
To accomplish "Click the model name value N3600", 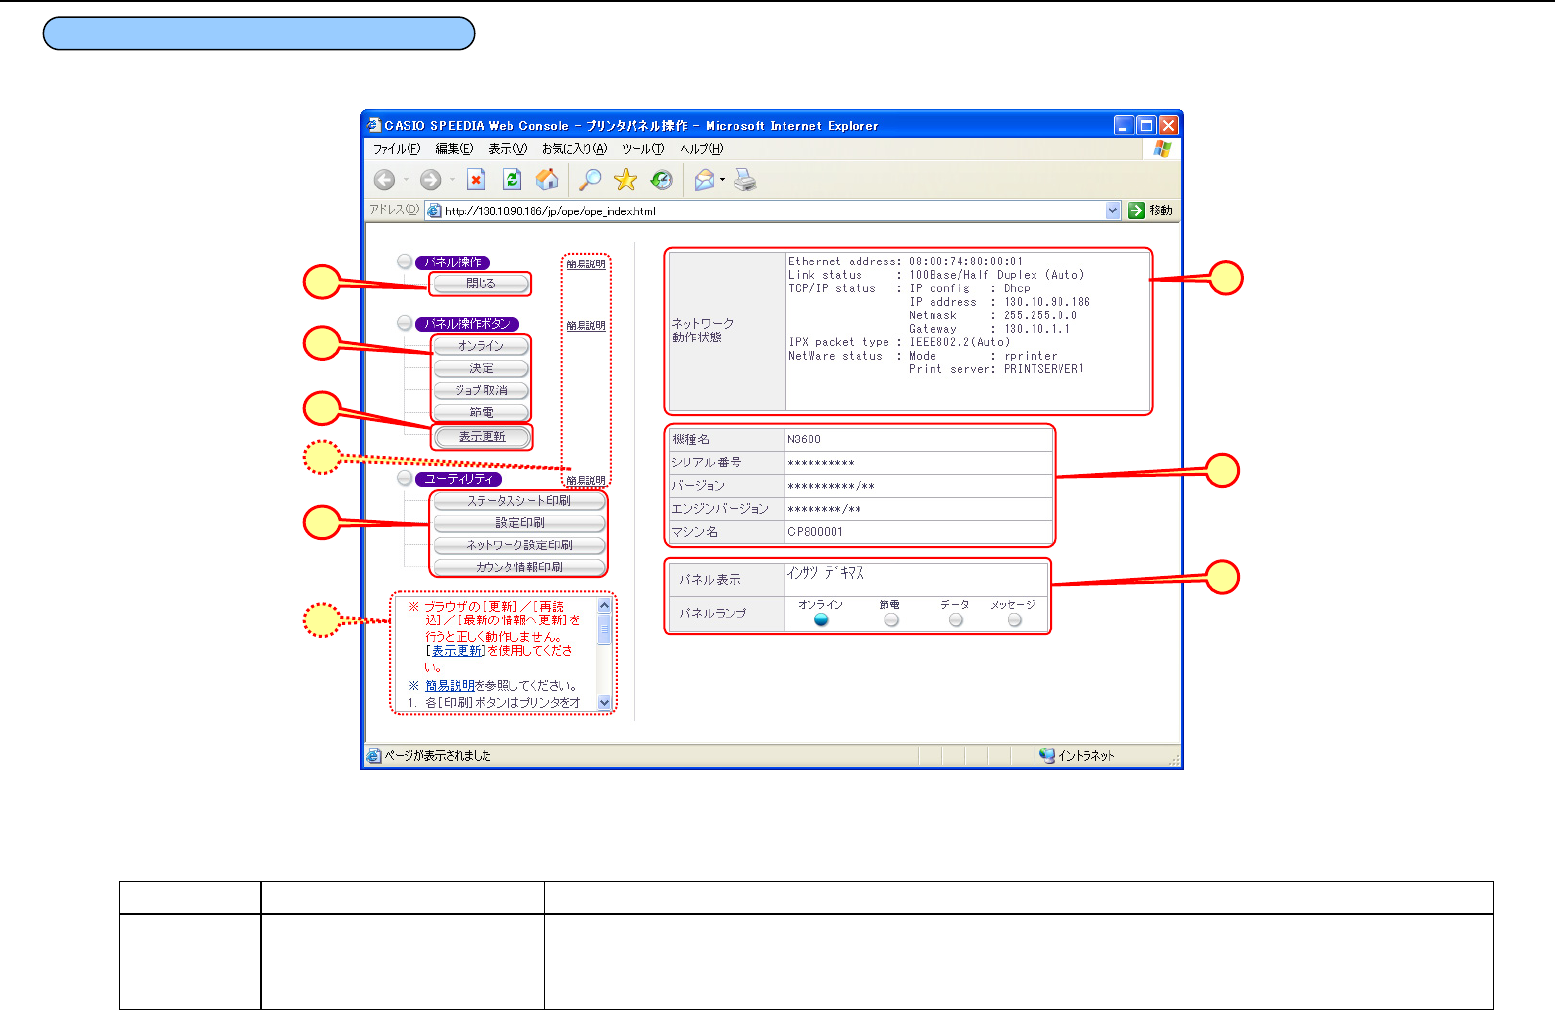I will [804, 439].
